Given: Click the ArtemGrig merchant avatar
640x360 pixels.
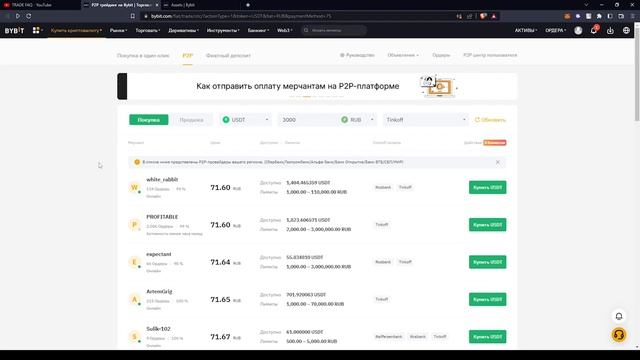Looking at the screenshot, I should coord(134,299).
